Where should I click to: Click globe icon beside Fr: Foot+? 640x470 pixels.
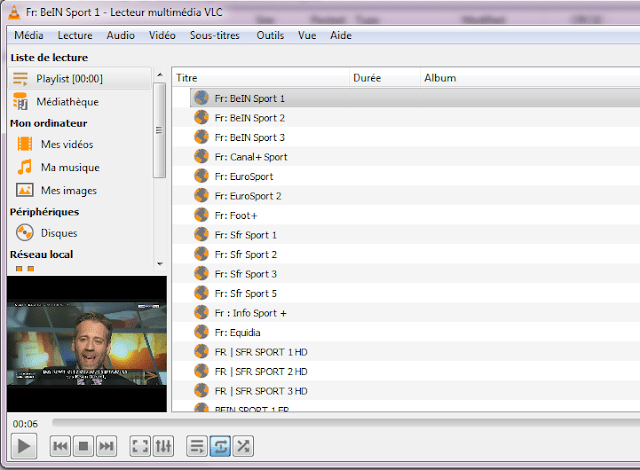tap(201, 215)
